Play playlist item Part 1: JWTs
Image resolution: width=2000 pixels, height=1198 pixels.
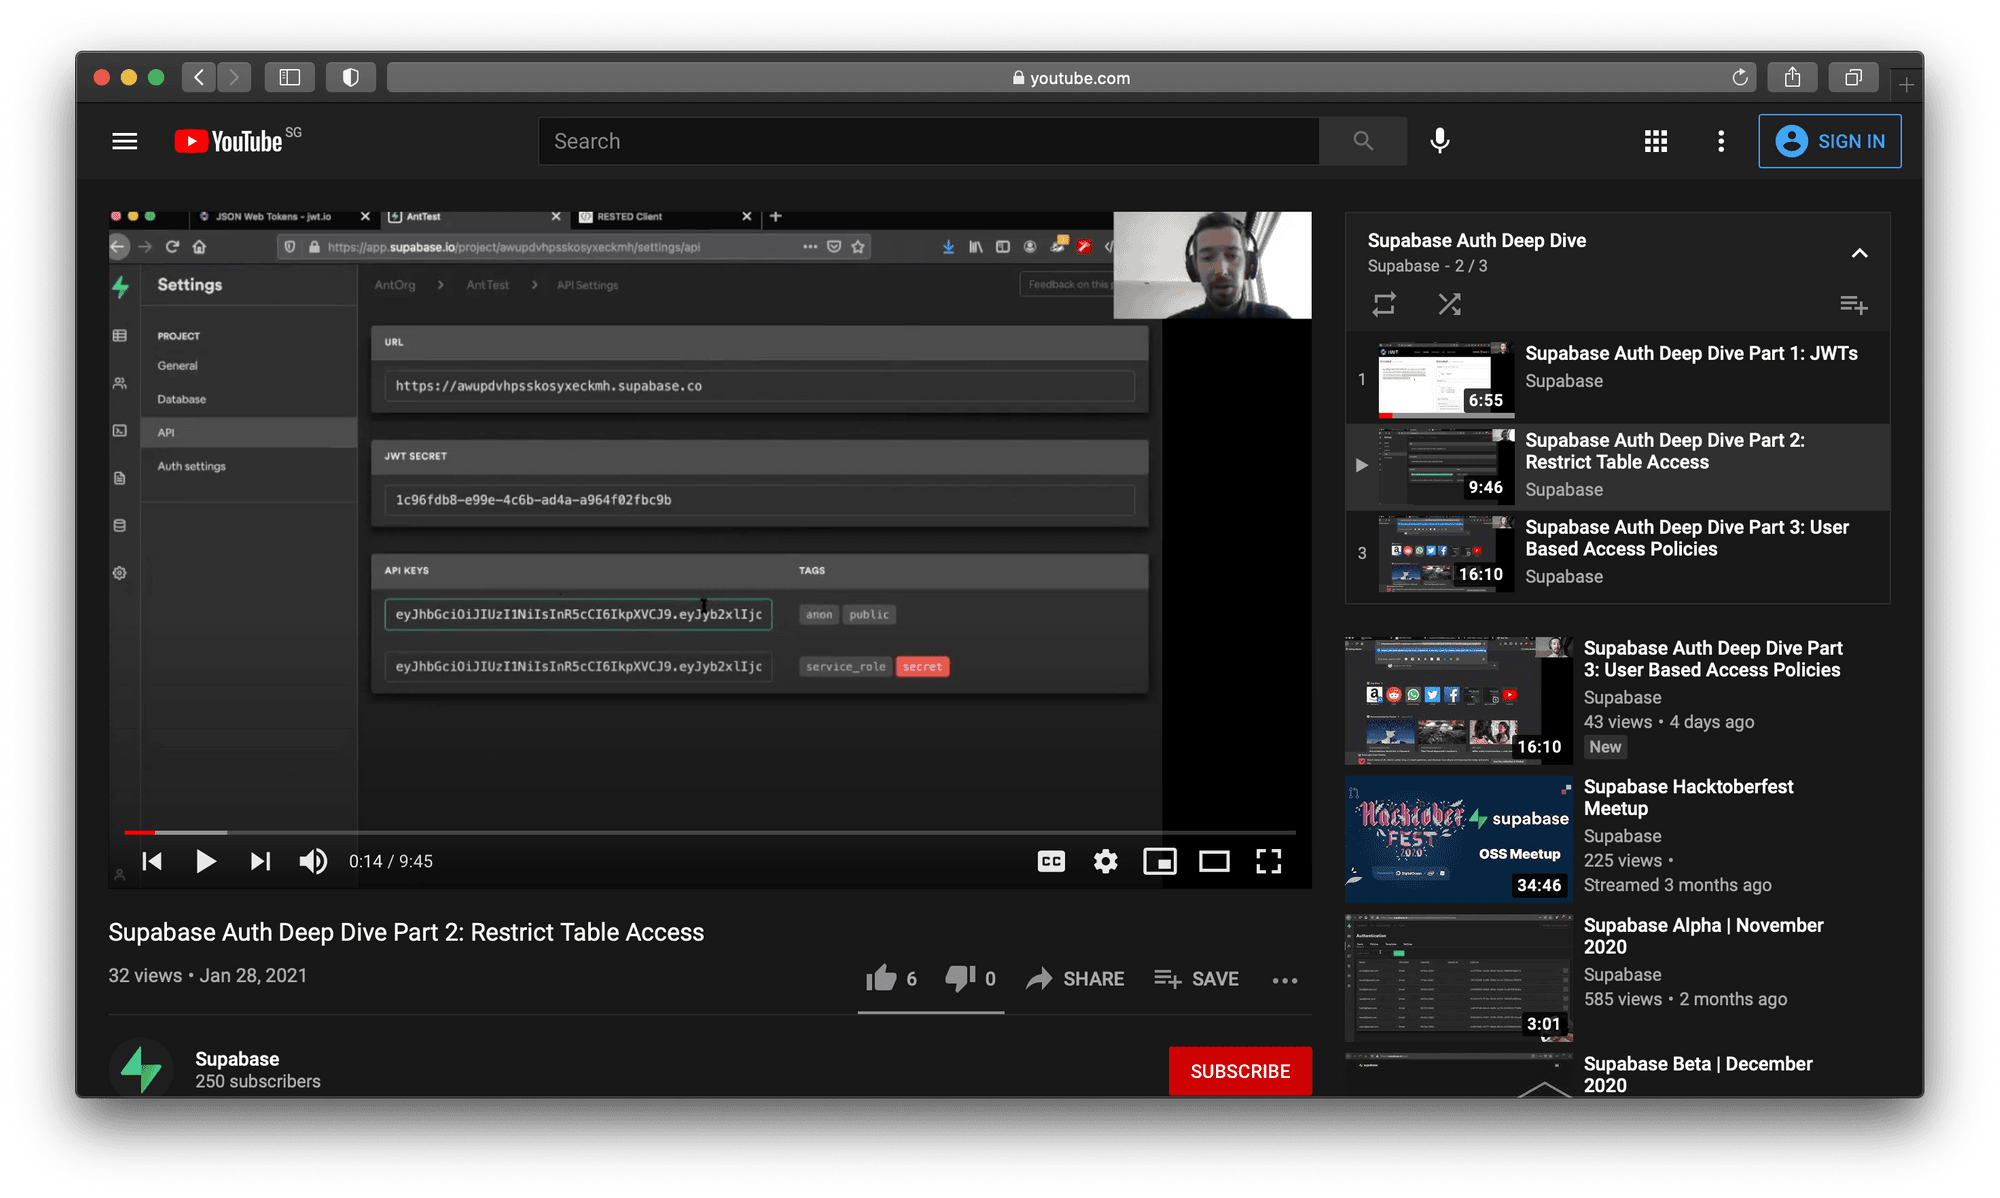[1617, 378]
